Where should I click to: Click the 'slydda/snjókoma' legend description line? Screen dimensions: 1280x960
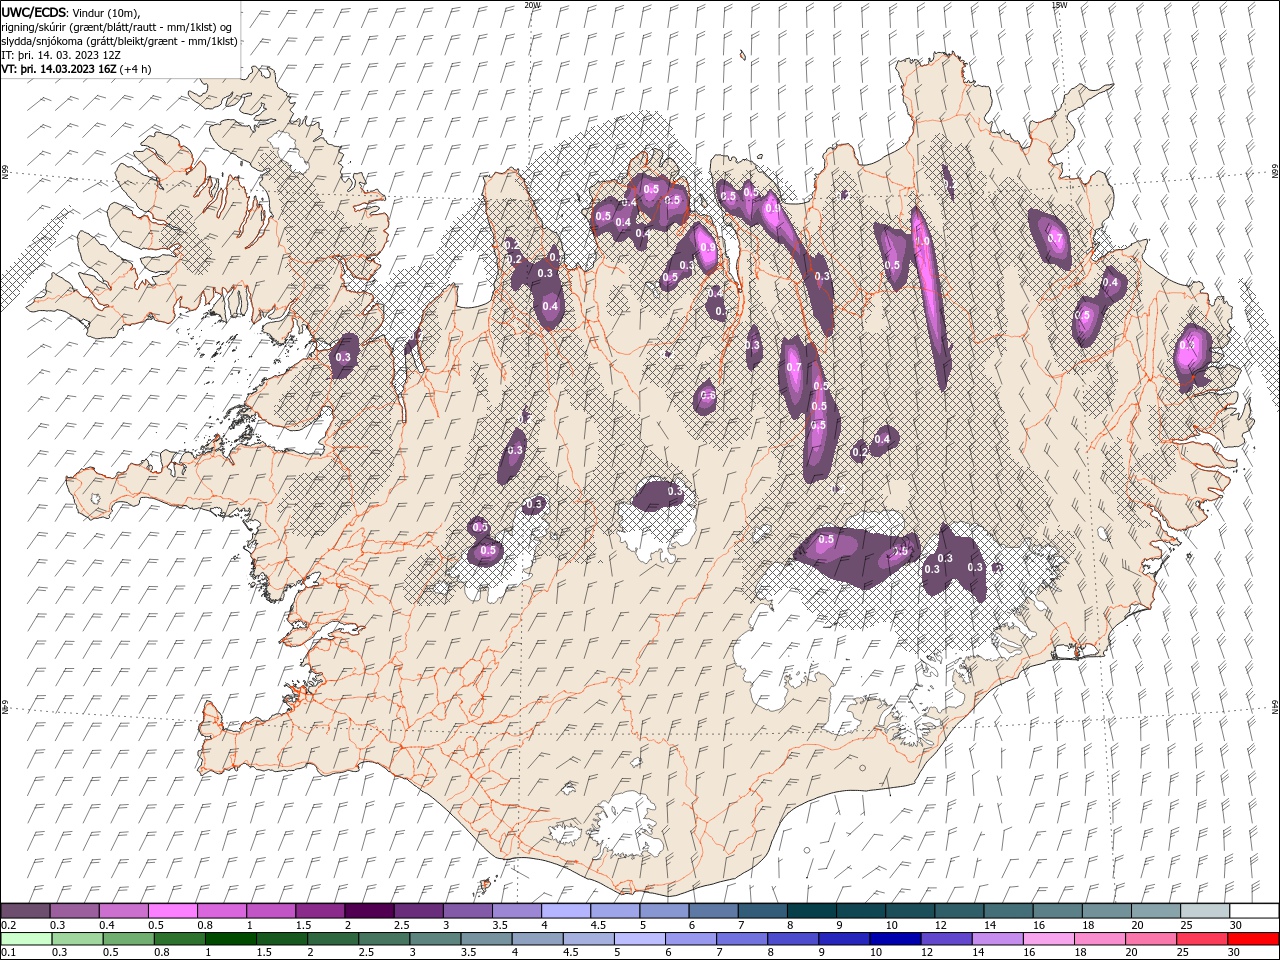click(119, 41)
